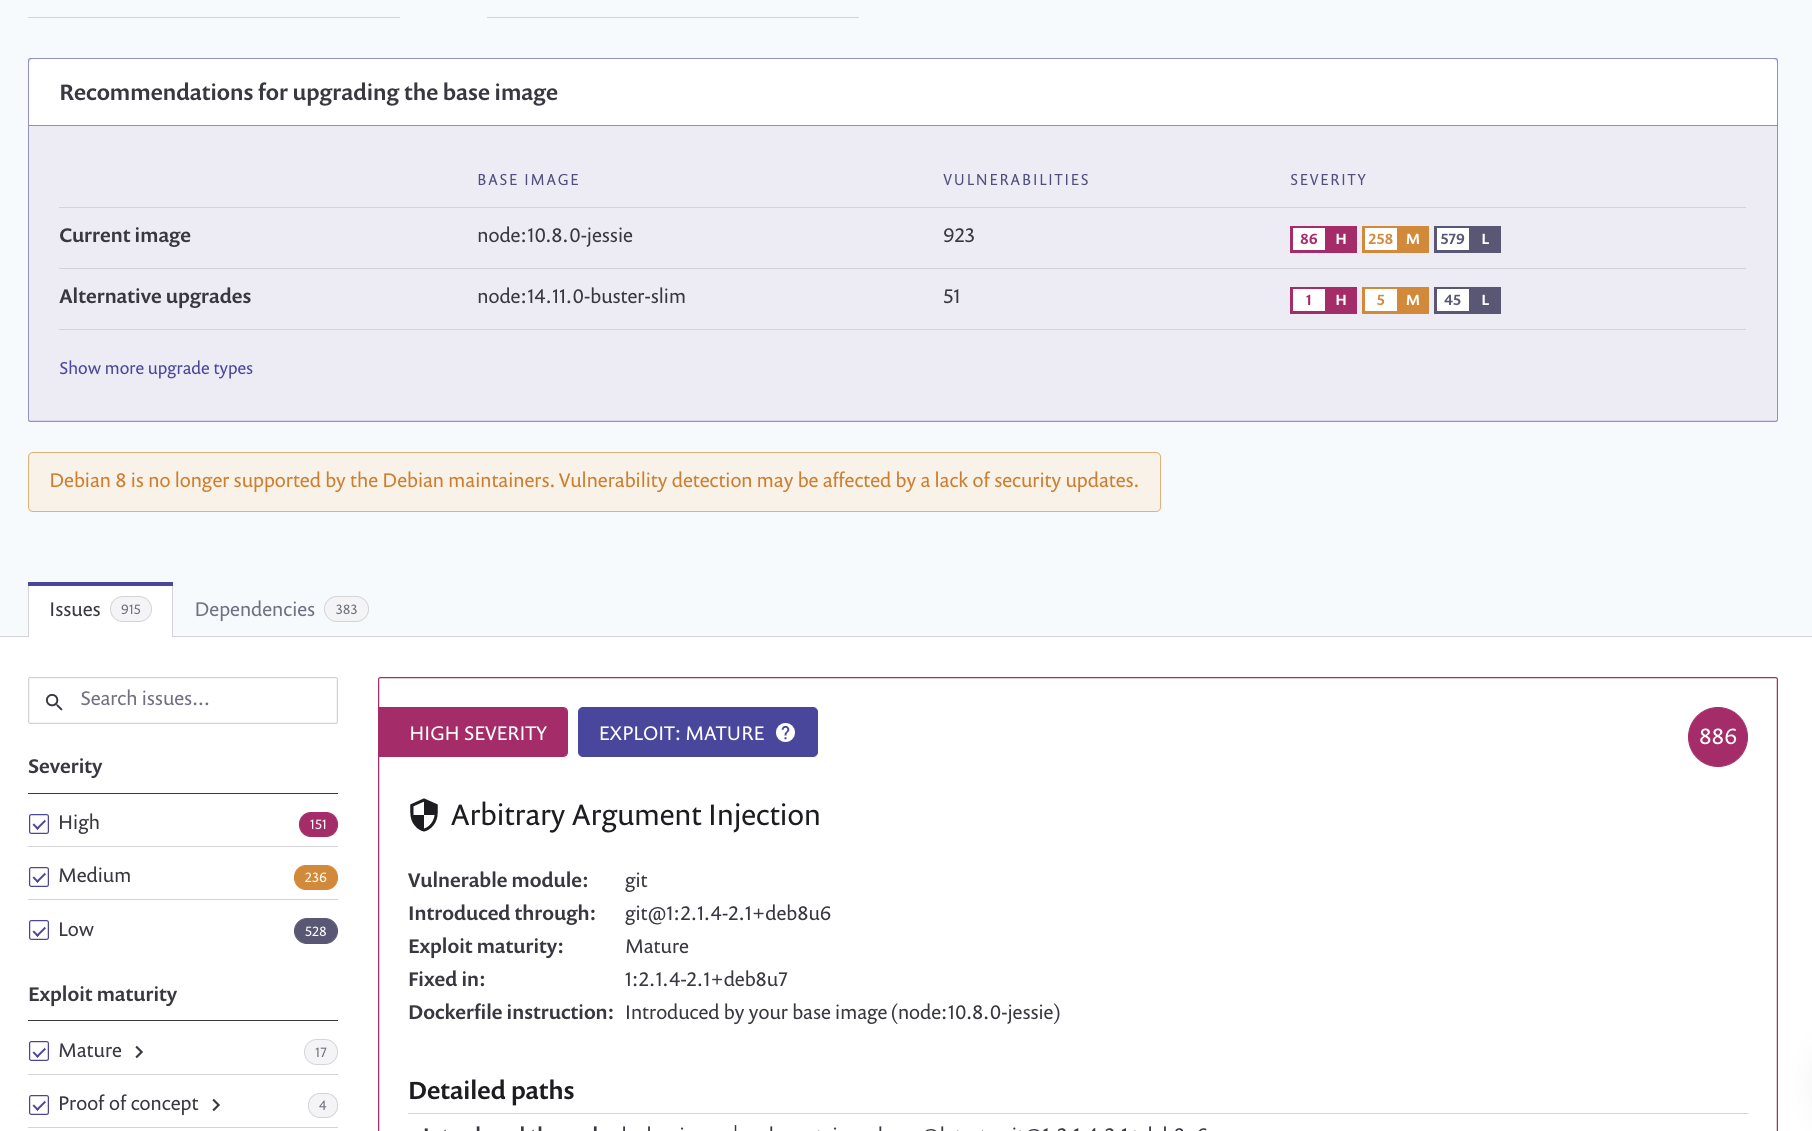The image size is (1812, 1131).
Task: Click the 86 H severity badge for current image
Action: [1323, 239]
